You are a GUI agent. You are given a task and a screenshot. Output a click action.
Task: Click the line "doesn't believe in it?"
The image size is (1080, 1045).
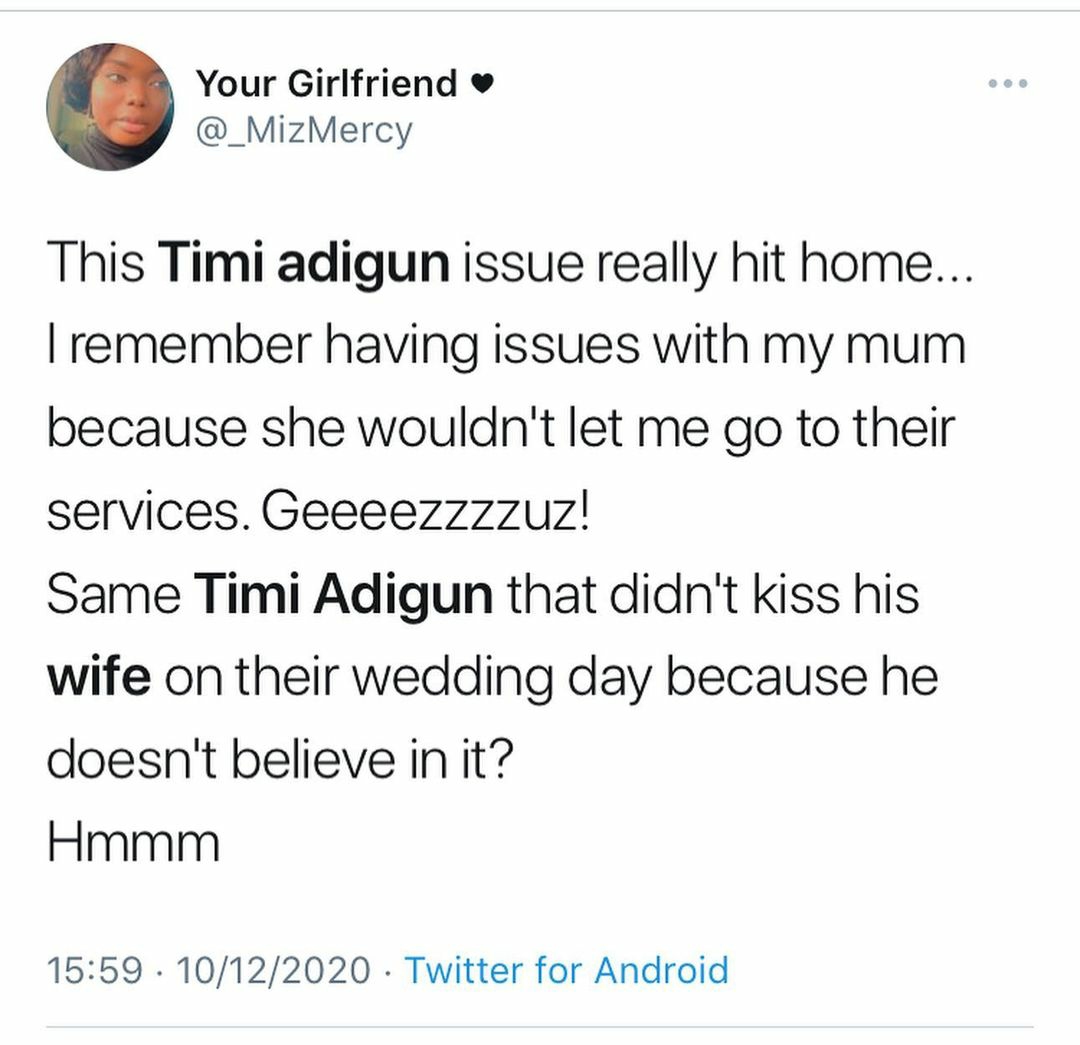pos(281,761)
